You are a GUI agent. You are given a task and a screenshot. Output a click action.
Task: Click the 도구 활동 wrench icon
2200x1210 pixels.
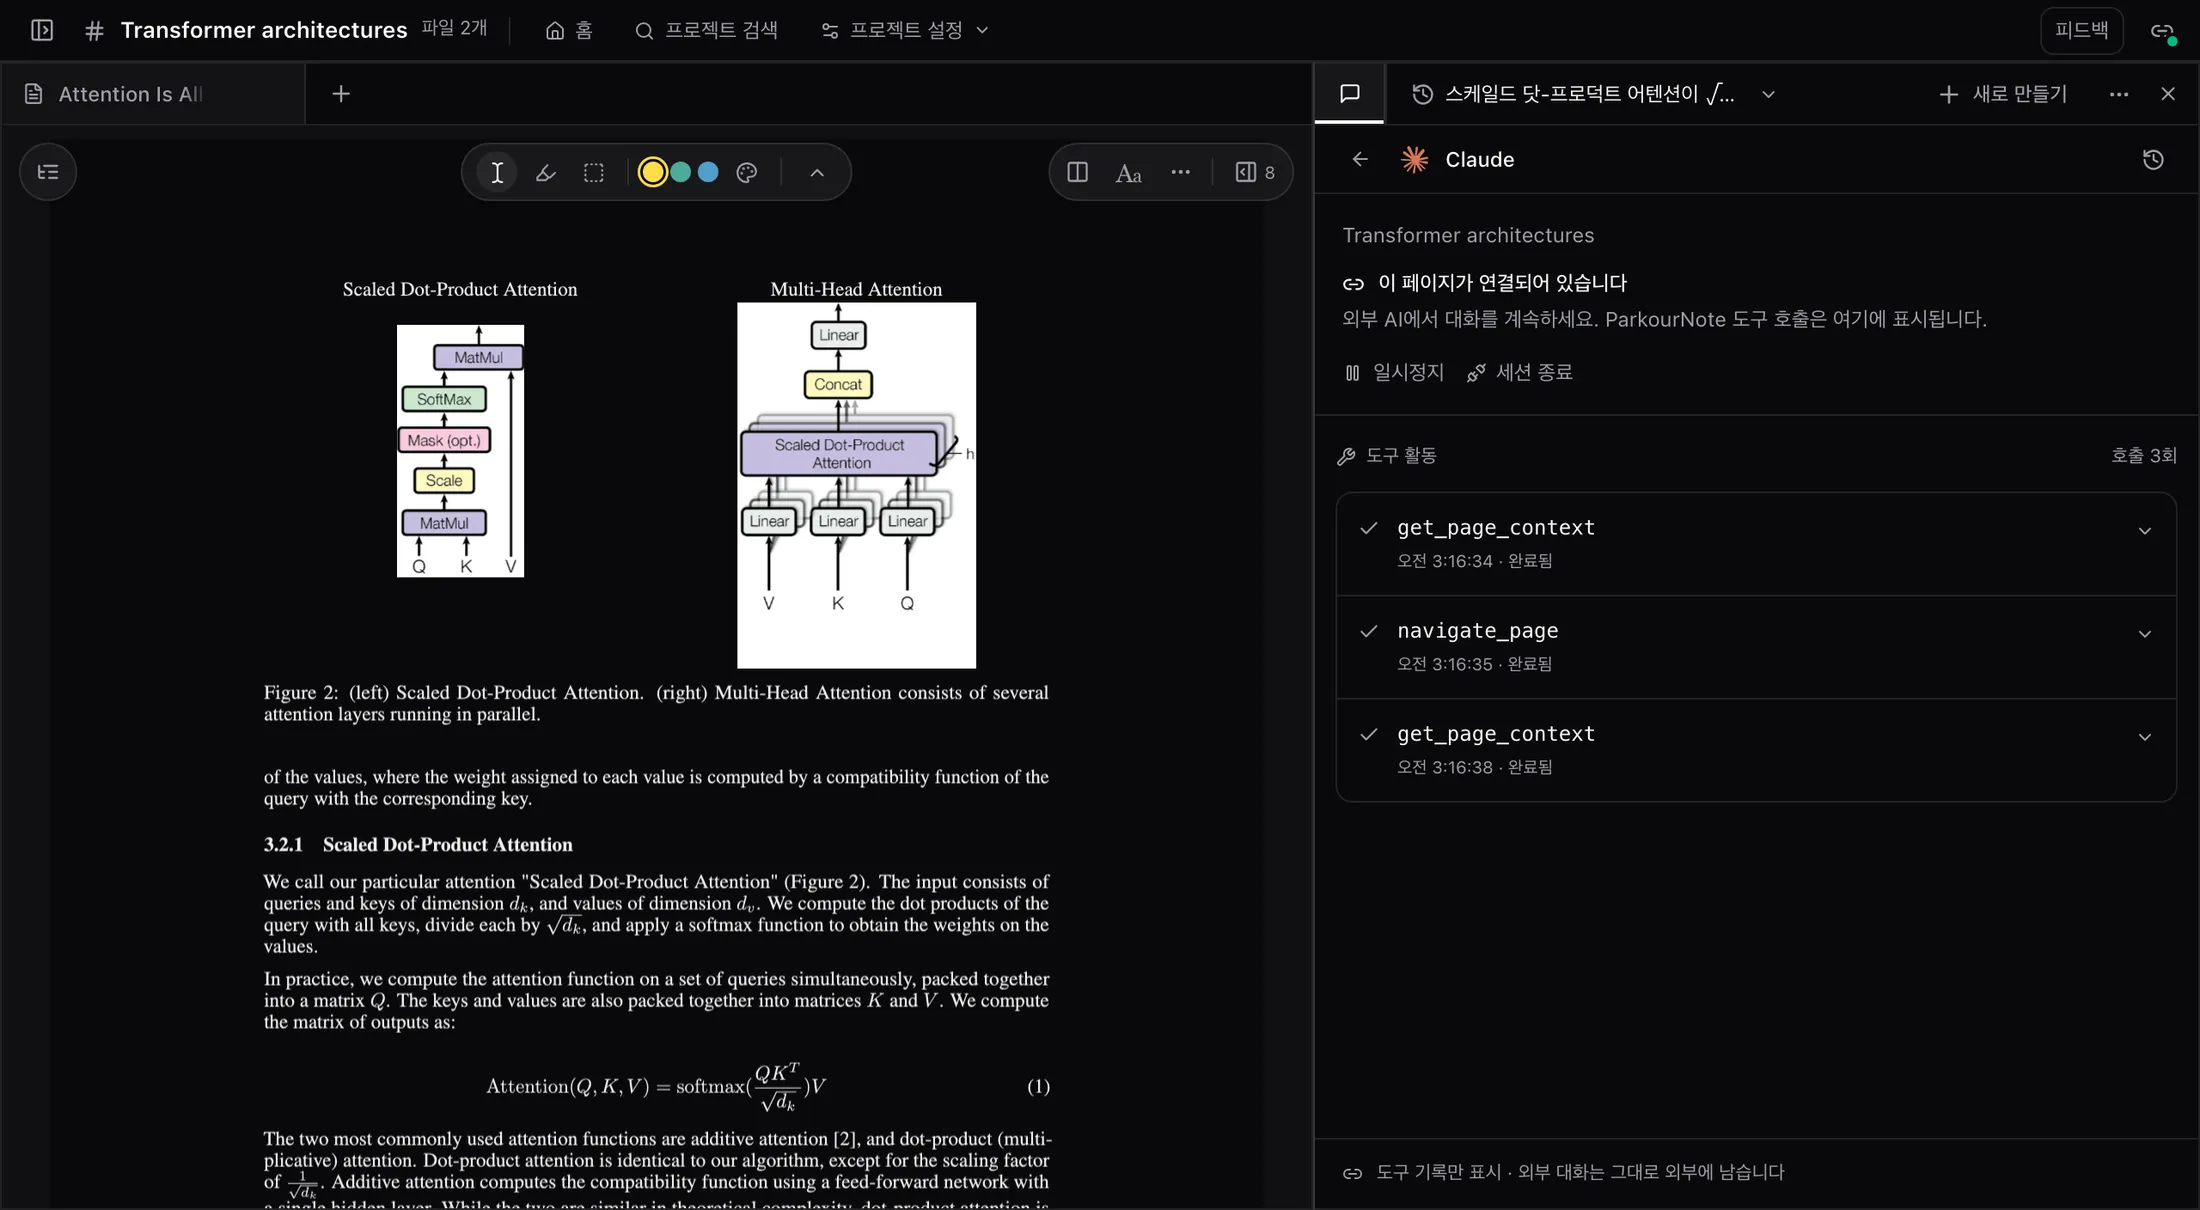pyautogui.click(x=1346, y=456)
